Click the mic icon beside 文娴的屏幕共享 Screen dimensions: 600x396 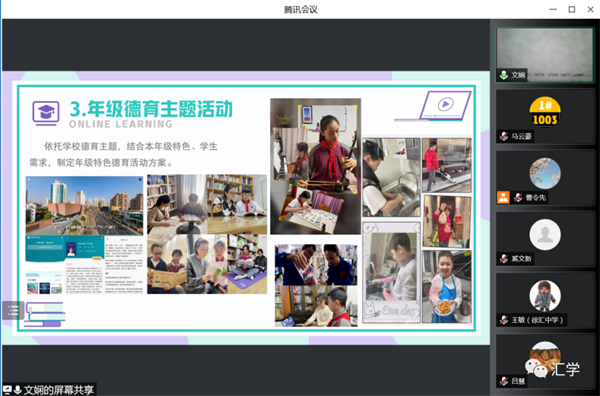pos(17,390)
